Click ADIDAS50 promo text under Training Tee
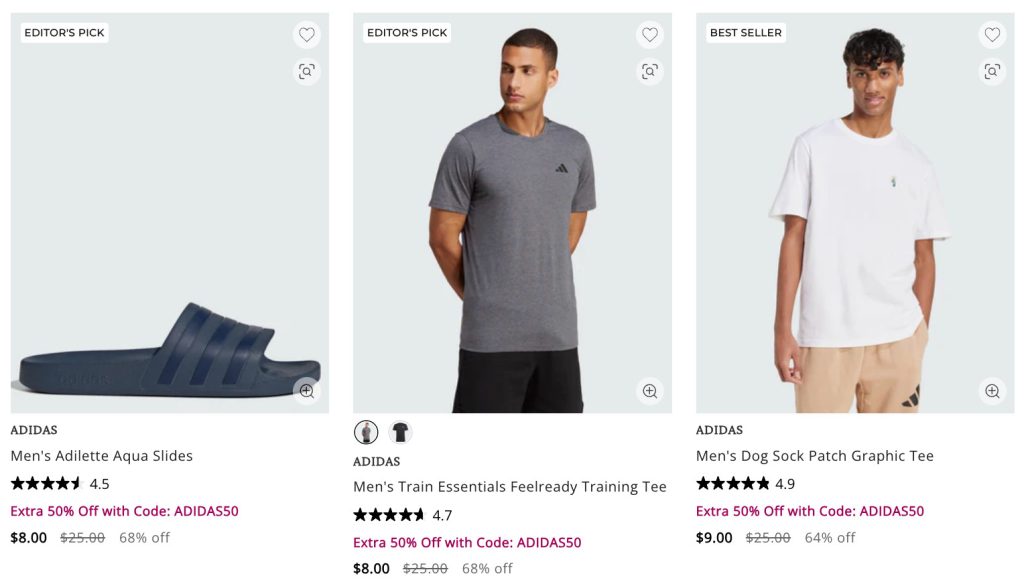 coord(467,543)
